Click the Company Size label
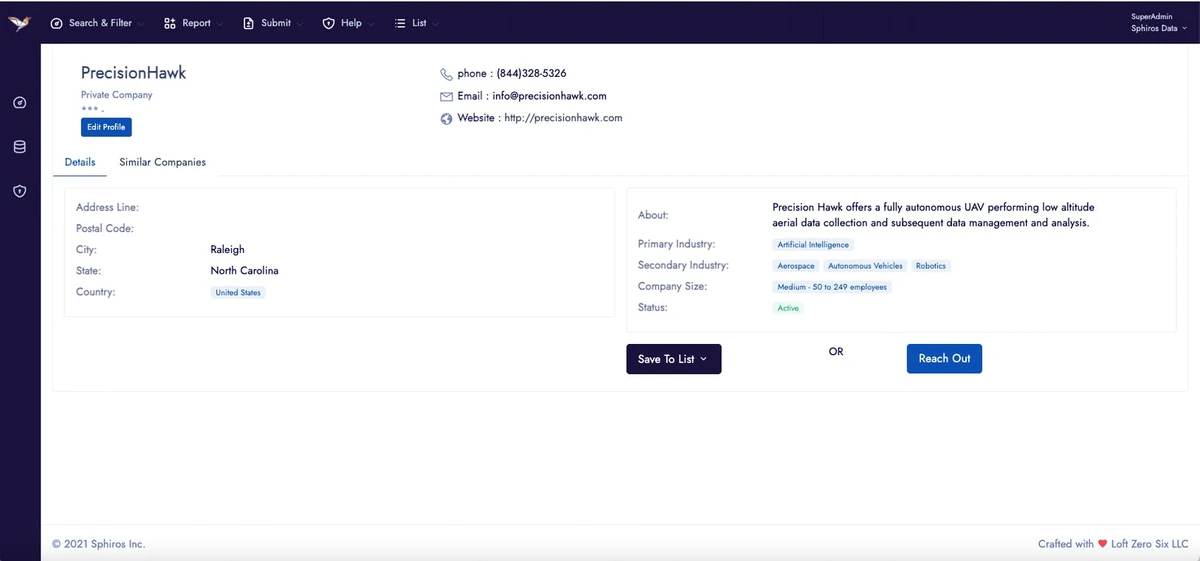This screenshot has width=1200, height=561. [x=672, y=287]
